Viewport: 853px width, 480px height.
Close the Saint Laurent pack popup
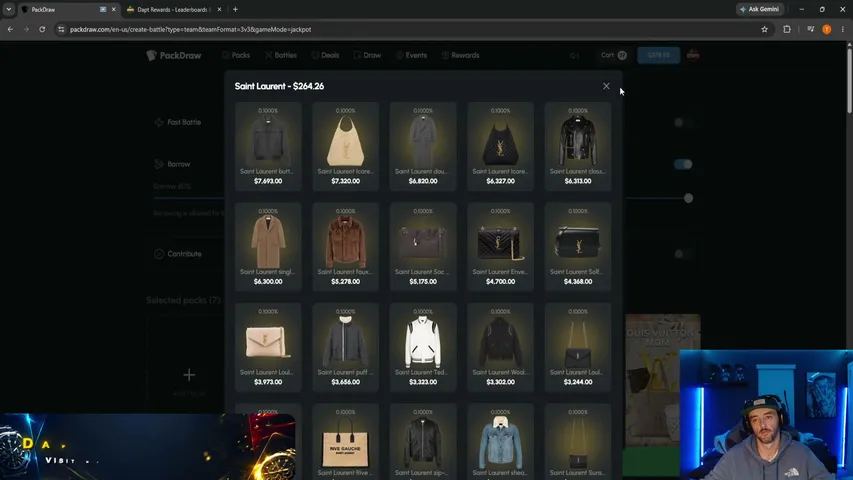(x=606, y=86)
